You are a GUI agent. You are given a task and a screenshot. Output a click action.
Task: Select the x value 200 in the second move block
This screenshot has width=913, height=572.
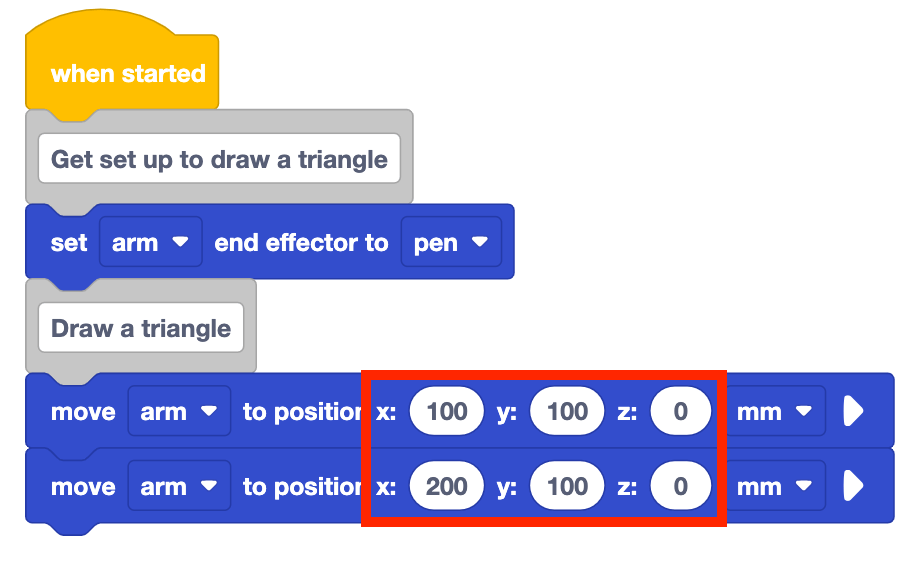point(447,487)
